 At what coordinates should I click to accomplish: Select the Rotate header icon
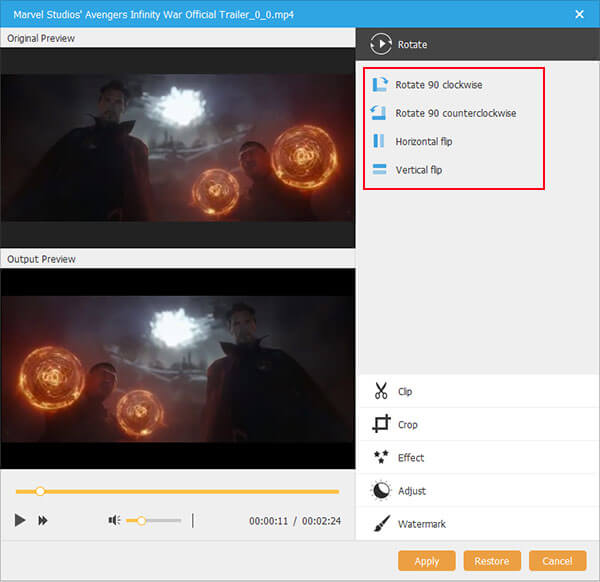pos(381,44)
